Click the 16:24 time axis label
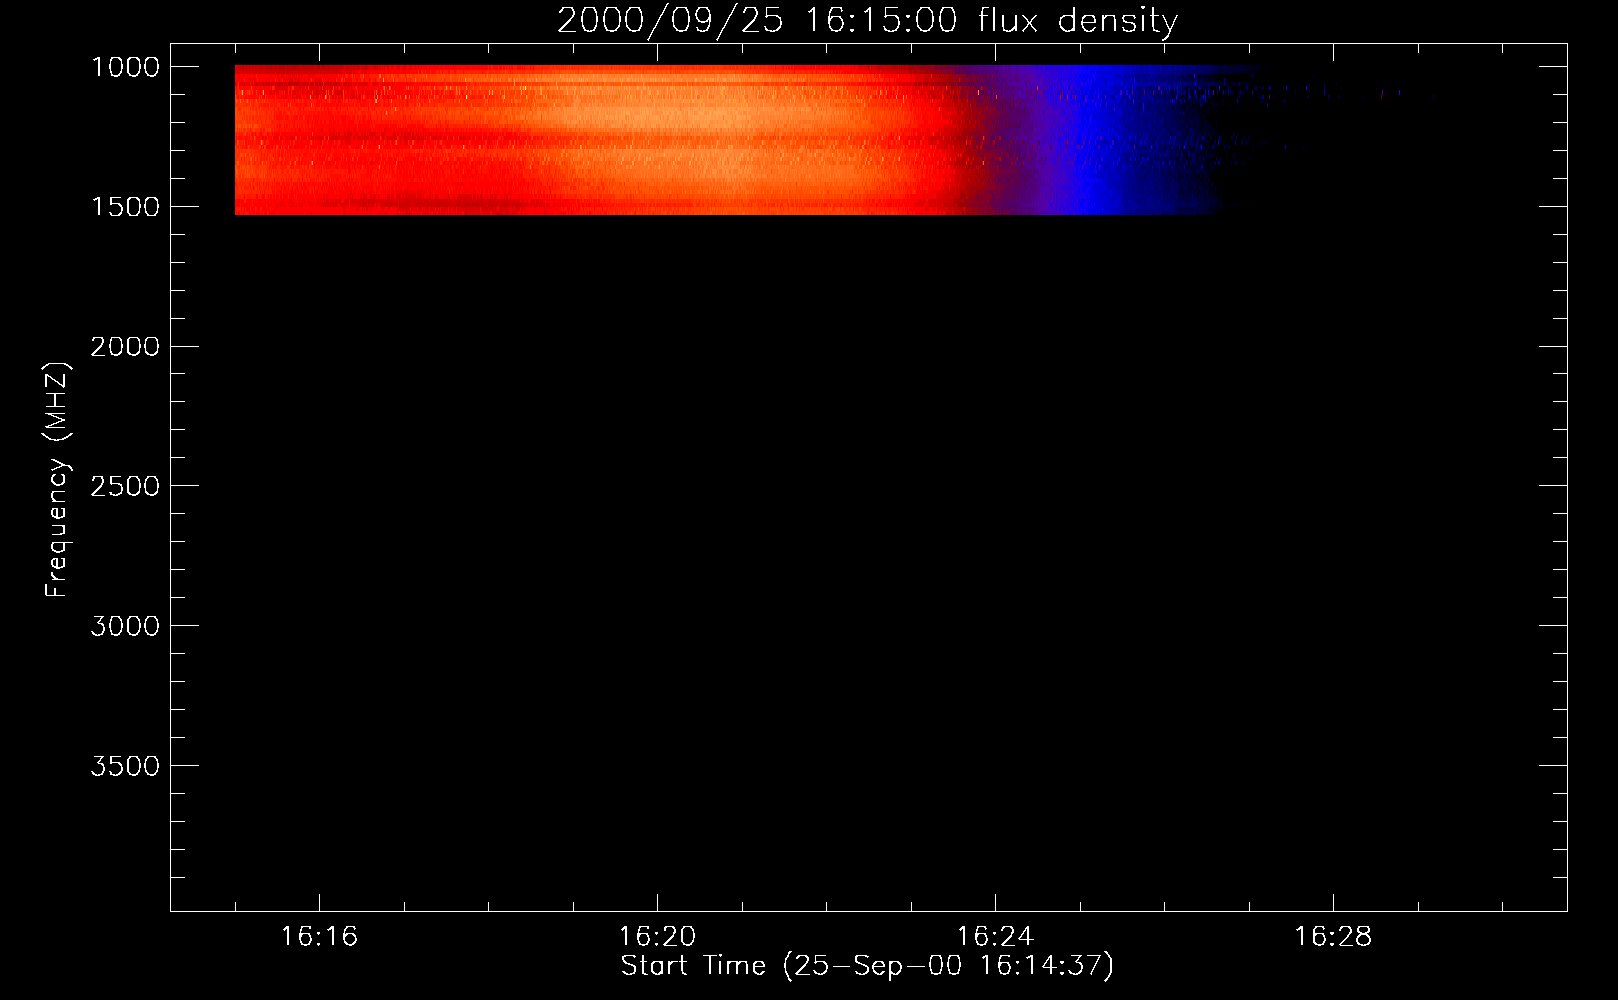 point(995,936)
